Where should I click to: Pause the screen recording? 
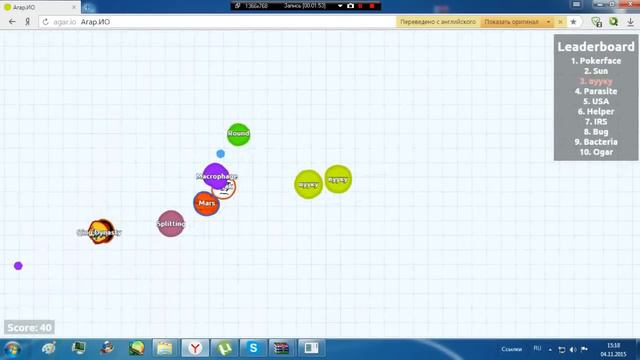coord(360,6)
